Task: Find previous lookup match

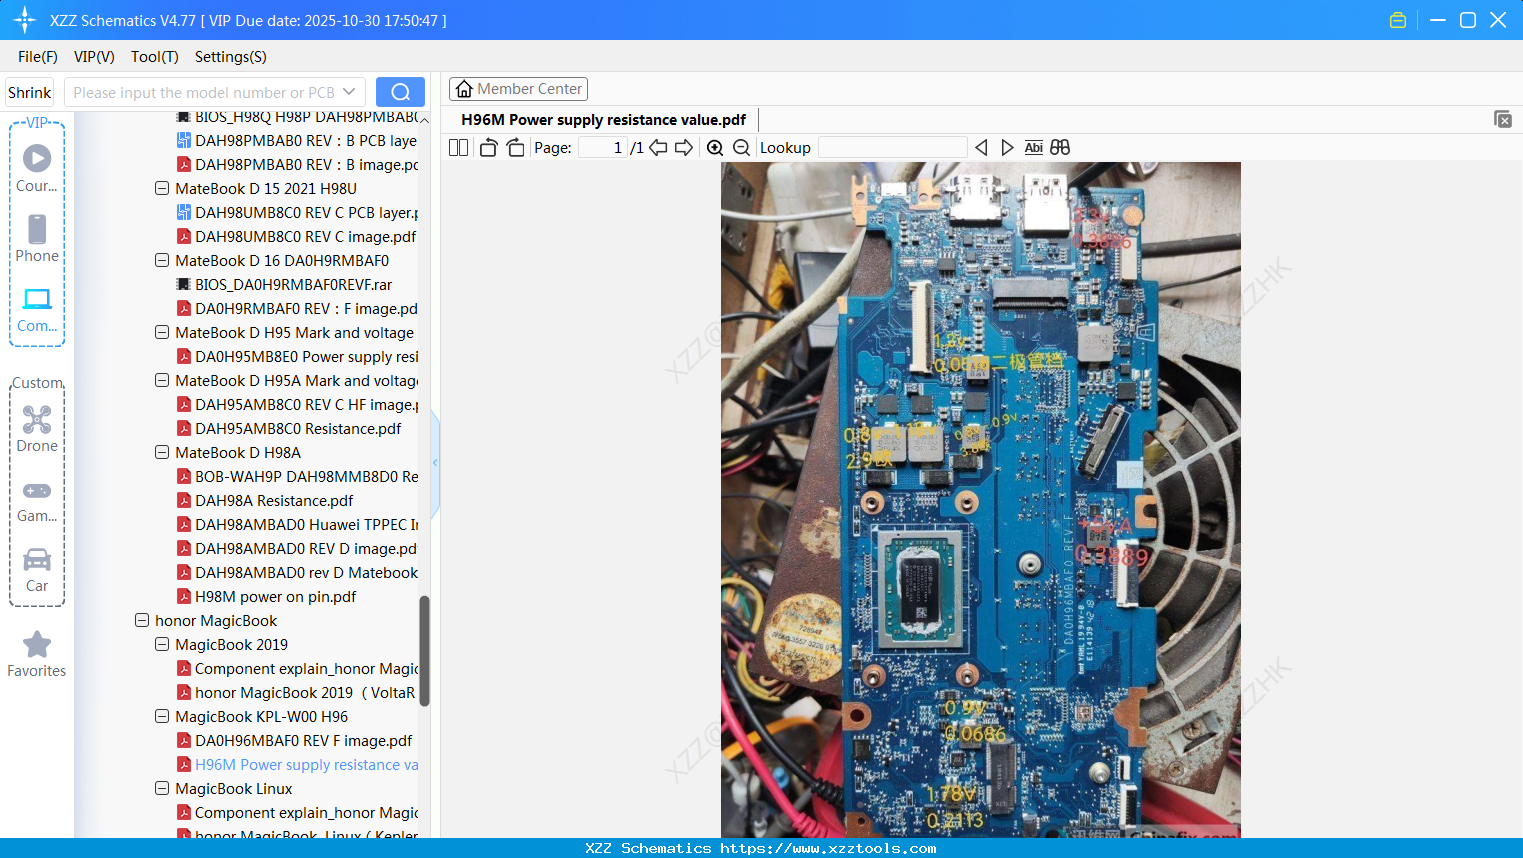Action: pos(981,147)
